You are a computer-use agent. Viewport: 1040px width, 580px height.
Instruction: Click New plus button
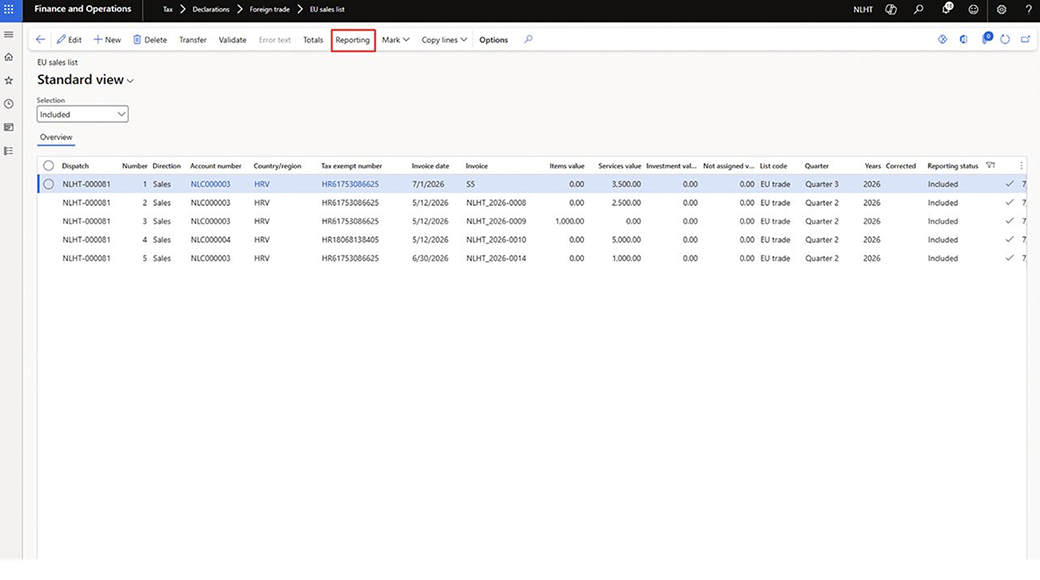tap(107, 40)
